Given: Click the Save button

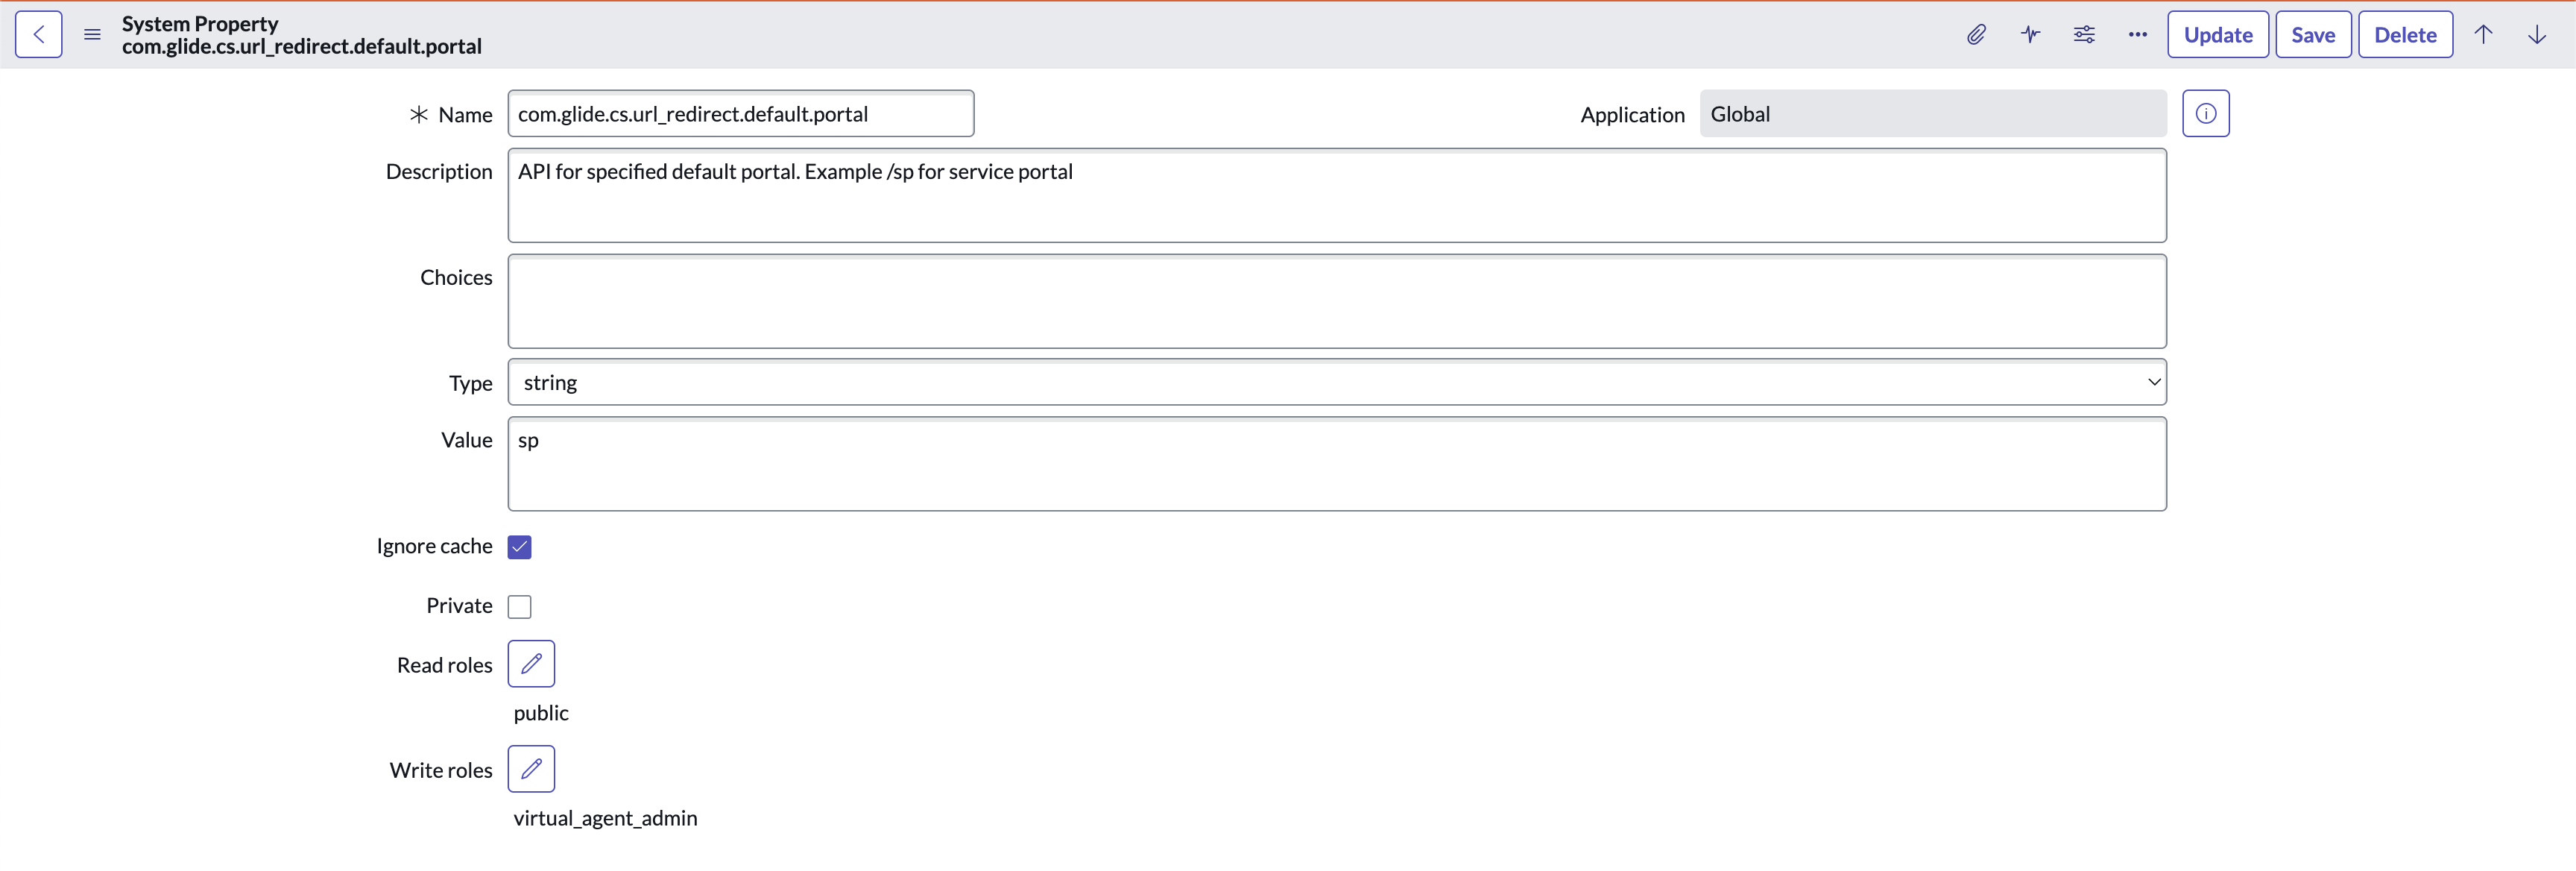Looking at the screenshot, I should [2313, 35].
